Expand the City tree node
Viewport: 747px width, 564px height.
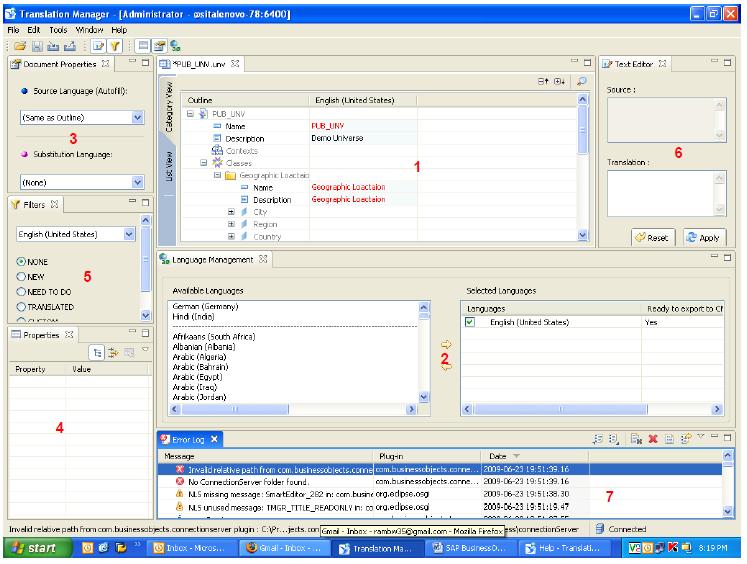tap(232, 212)
